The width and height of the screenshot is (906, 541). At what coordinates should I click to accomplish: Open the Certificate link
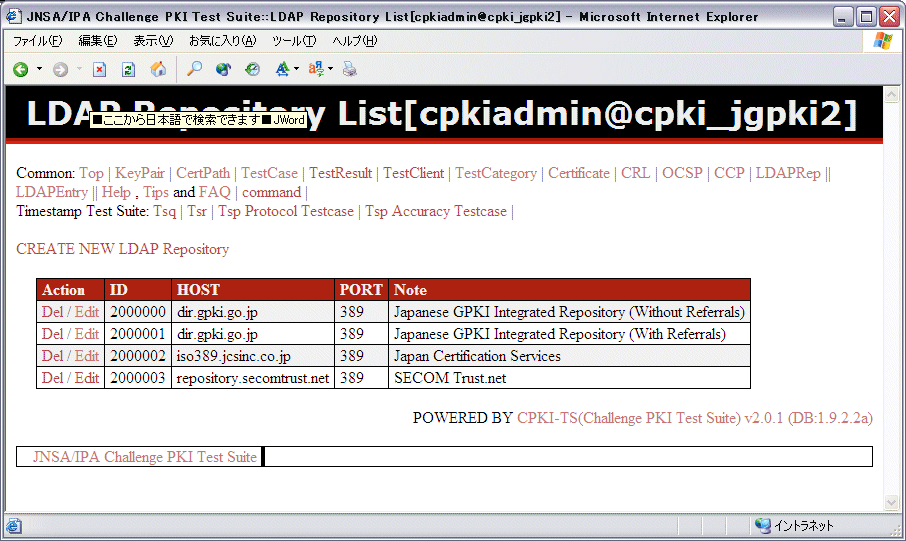pos(579,173)
